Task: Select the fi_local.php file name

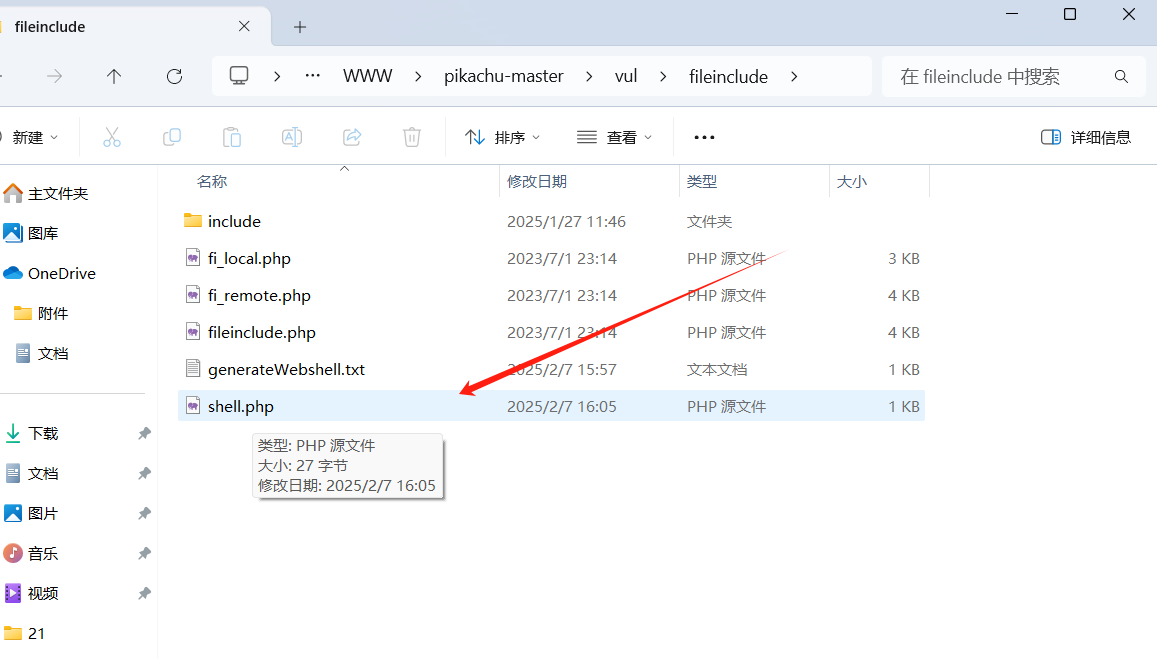Action: click(x=249, y=258)
